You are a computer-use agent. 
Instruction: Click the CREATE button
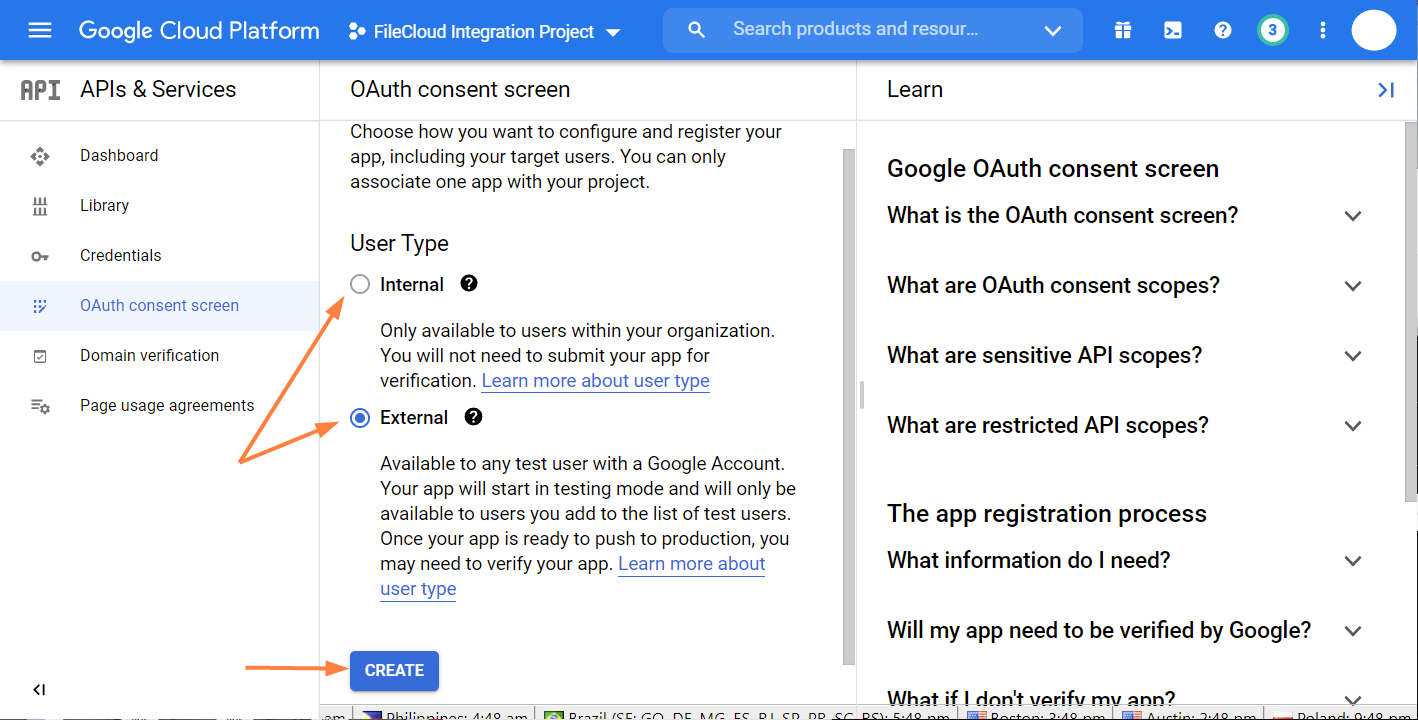coord(394,671)
